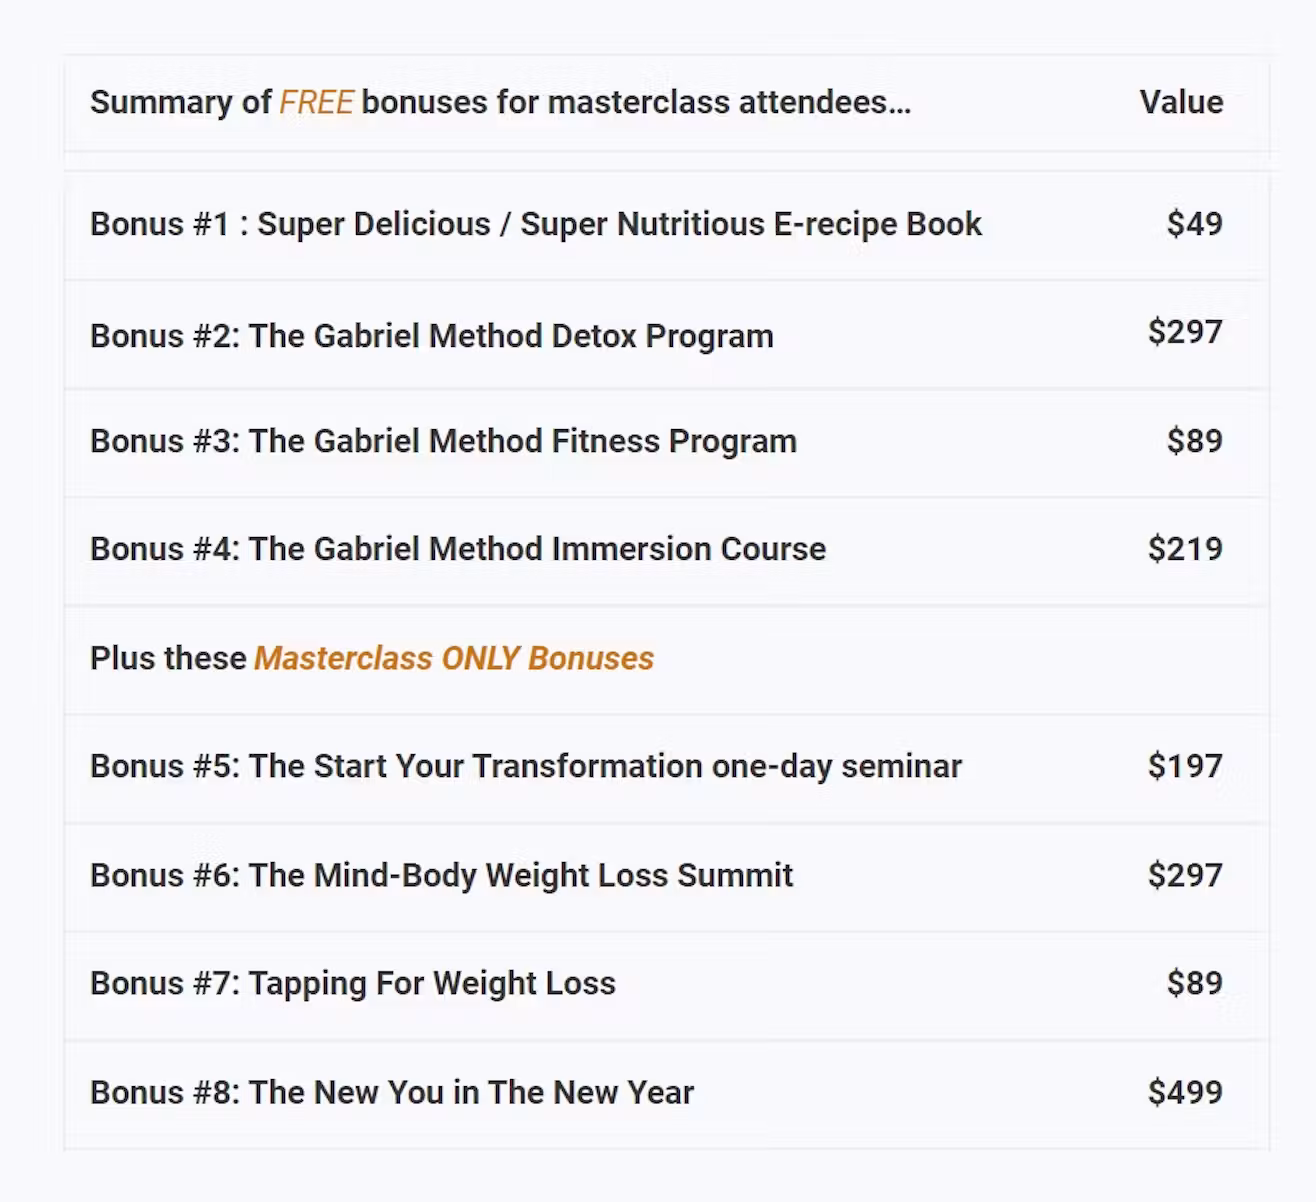Click the $219 value for Immersion Course
This screenshot has width=1316, height=1202.
click(x=1185, y=549)
